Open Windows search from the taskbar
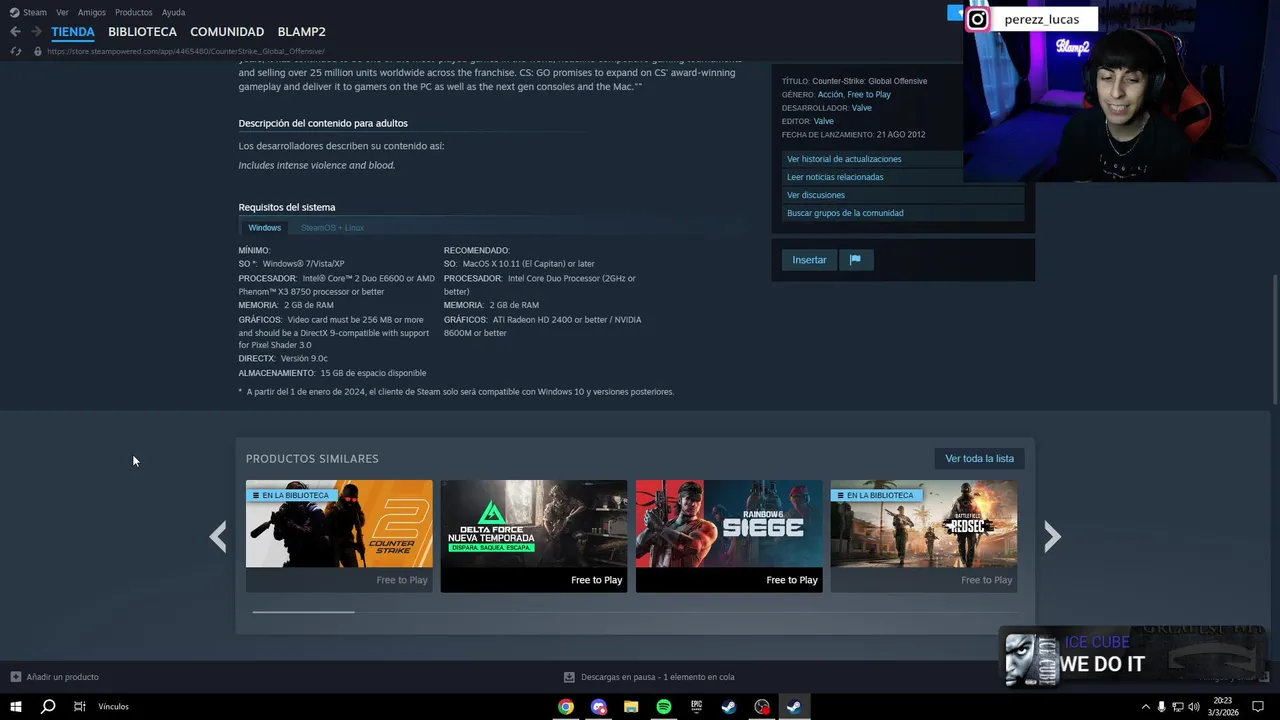 pos(48,706)
